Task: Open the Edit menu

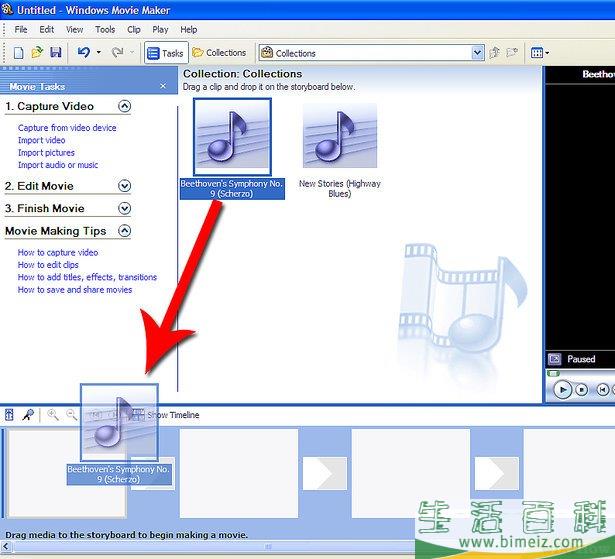Action: click(47, 29)
